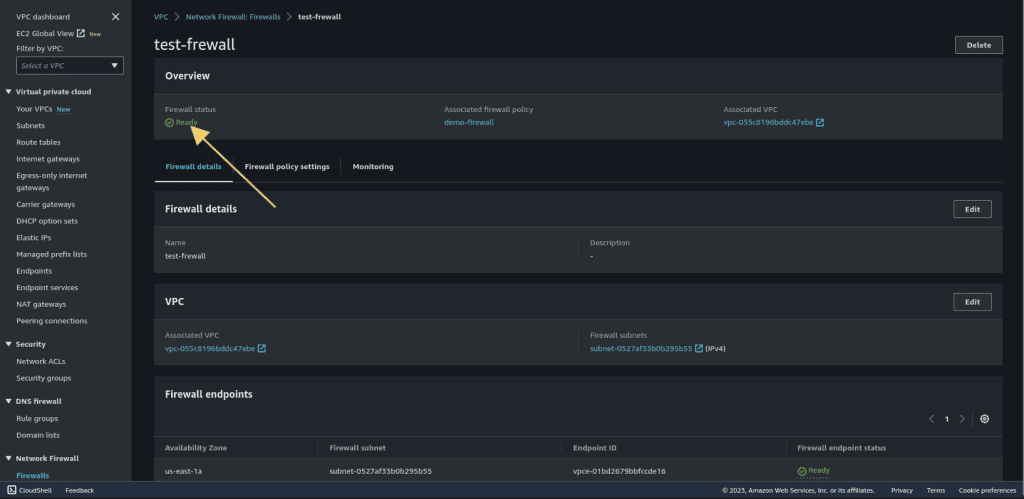Open Route tables page

(39, 142)
